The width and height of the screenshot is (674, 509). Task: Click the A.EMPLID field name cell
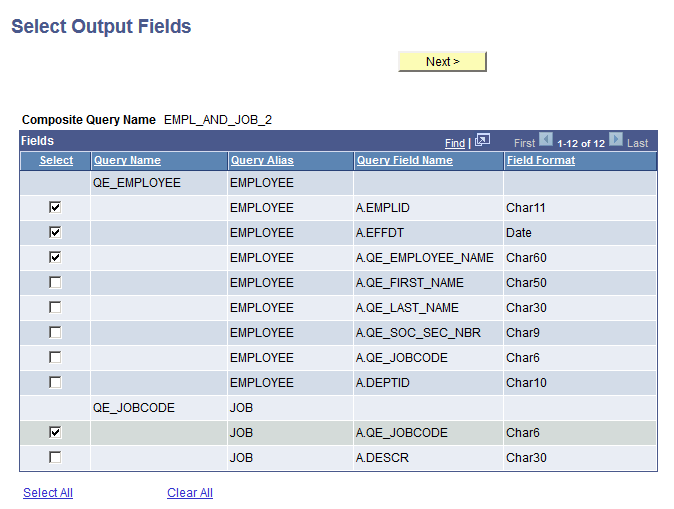[383, 208]
